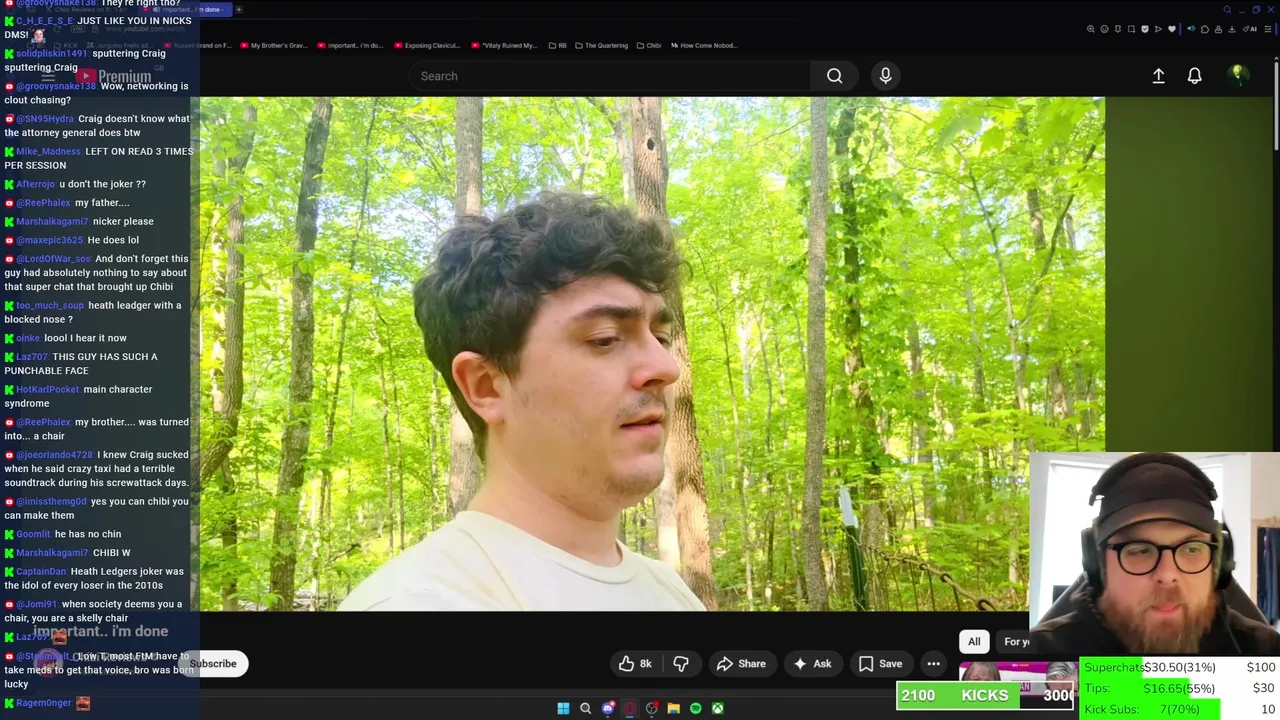Image resolution: width=1280 pixels, height=720 pixels.
Task: Open the emoji face icon in browser toolbar
Action: [x=1104, y=29]
